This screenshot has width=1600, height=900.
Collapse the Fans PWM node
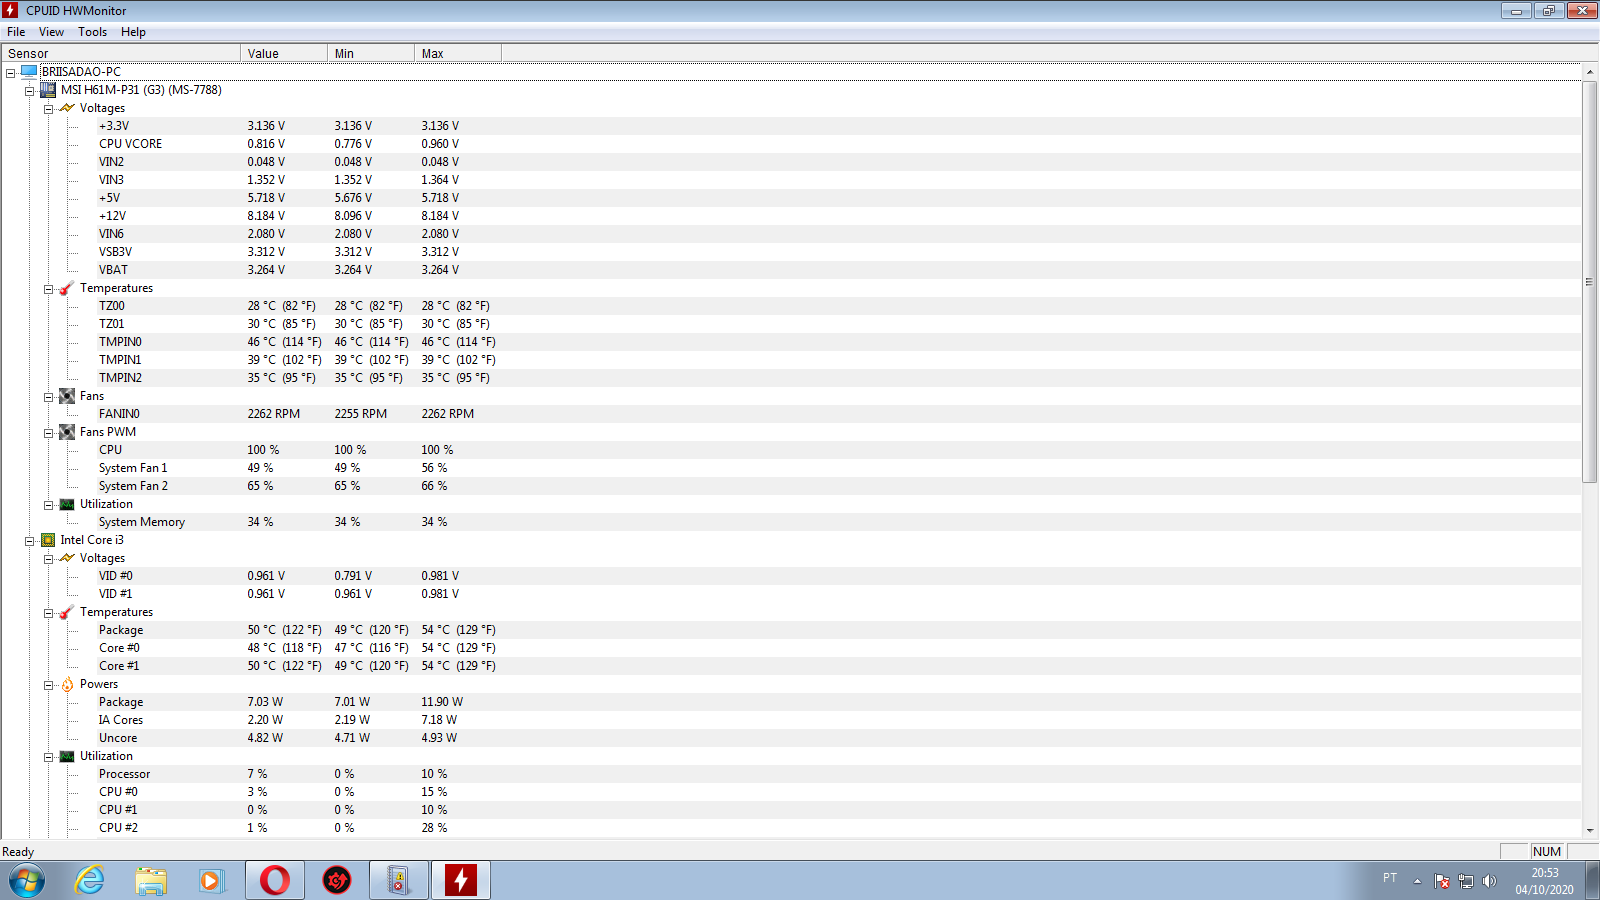pos(48,433)
